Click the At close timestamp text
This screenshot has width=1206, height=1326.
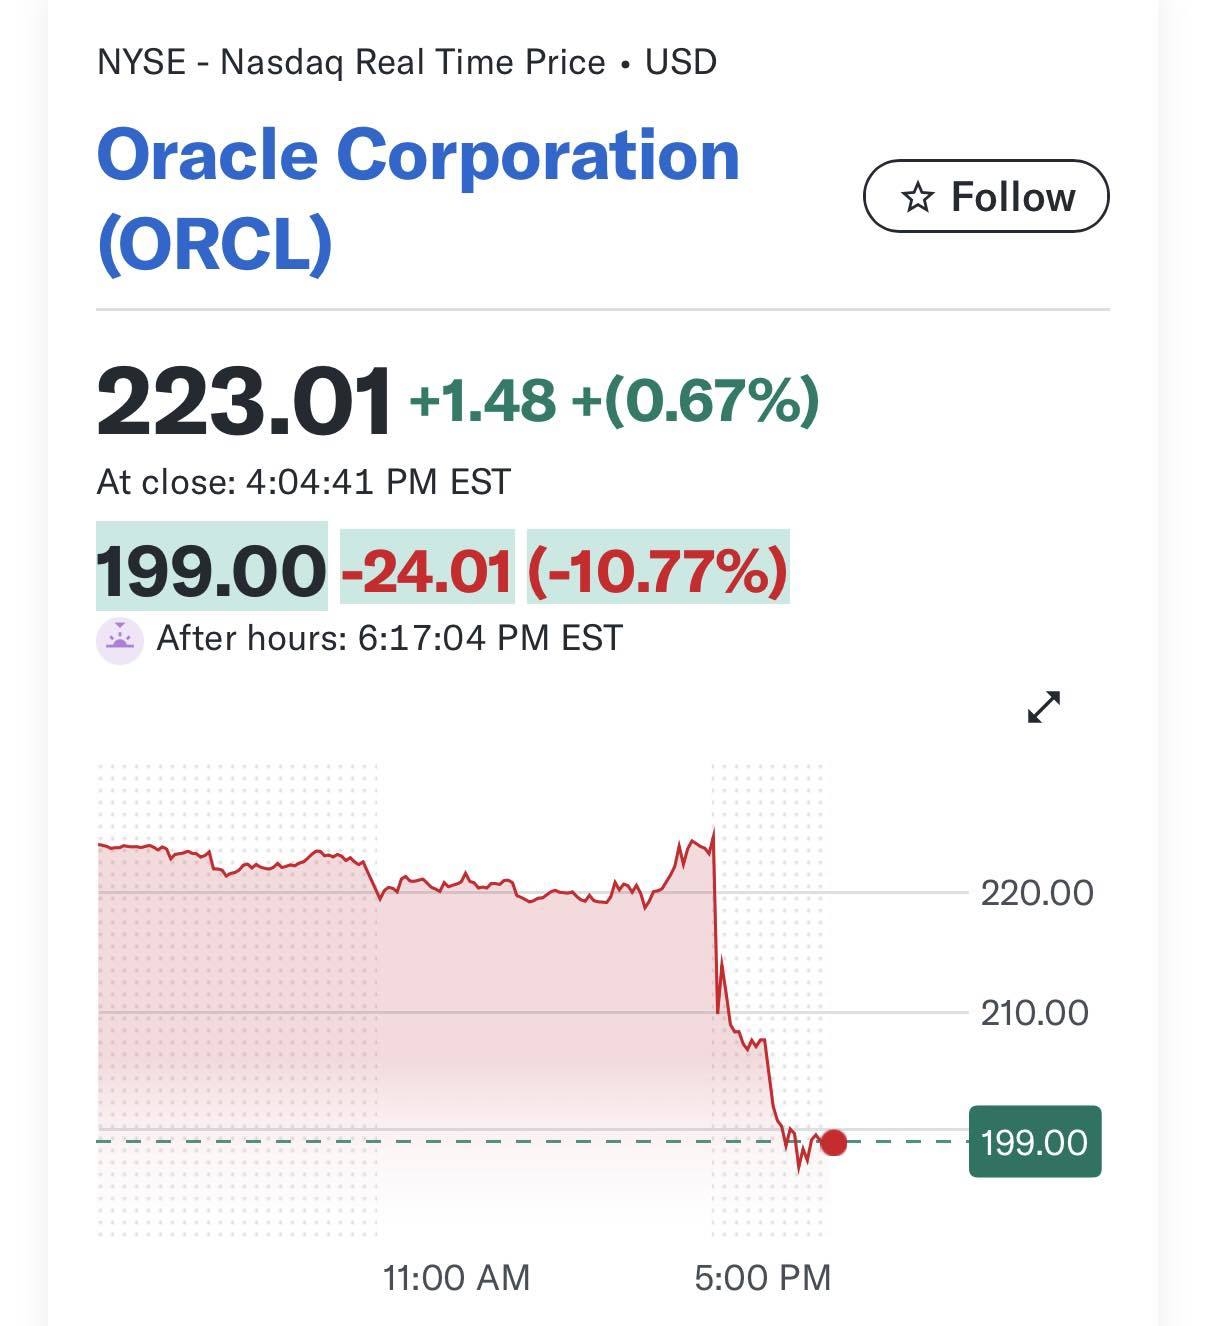coord(304,482)
